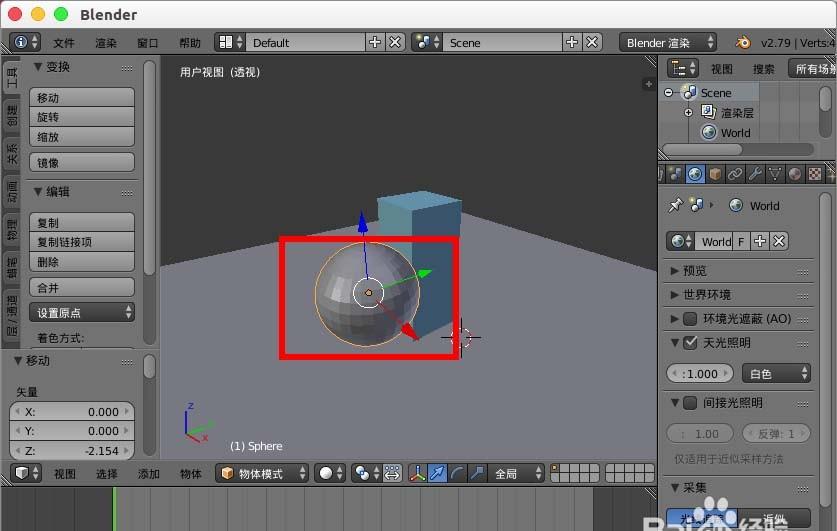Viewport: 837px width, 531px height.
Task: Pin the properties context with the pin icon
Action: (675, 205)
